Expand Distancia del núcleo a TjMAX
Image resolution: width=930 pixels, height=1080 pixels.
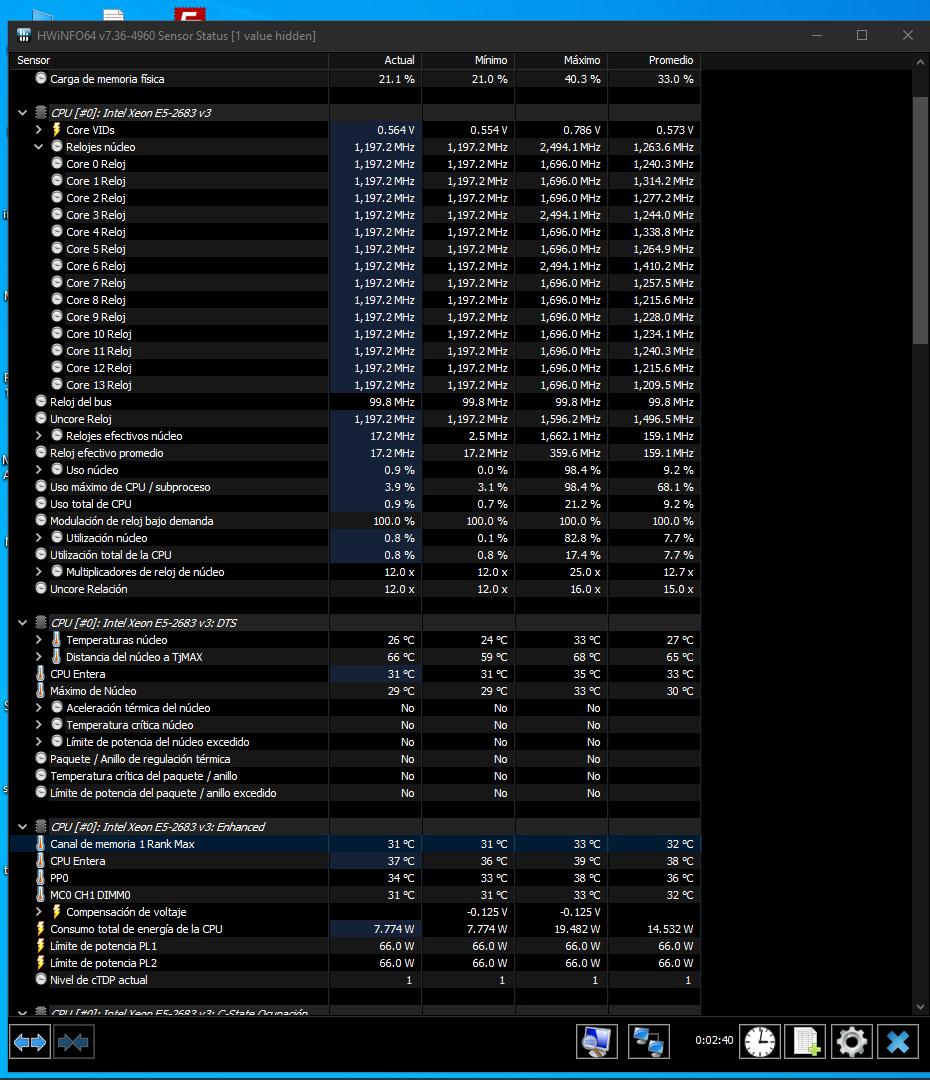click(39, 657)
